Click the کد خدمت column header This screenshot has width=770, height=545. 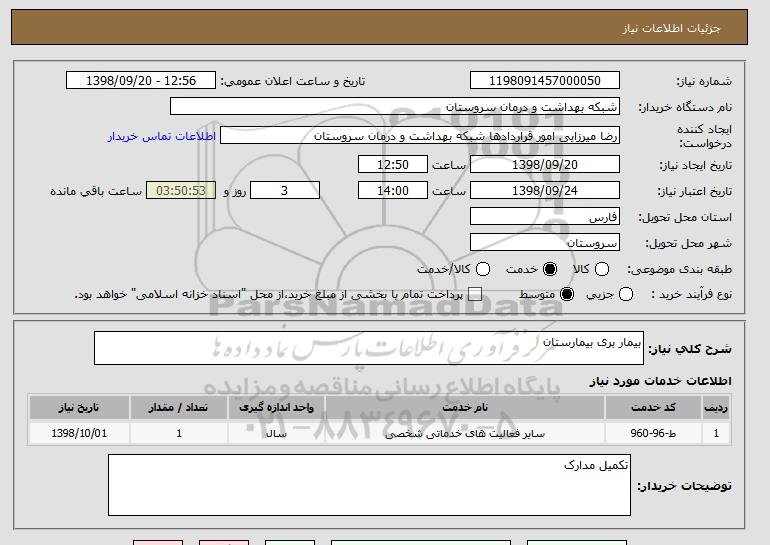click(x=653, y=408)
